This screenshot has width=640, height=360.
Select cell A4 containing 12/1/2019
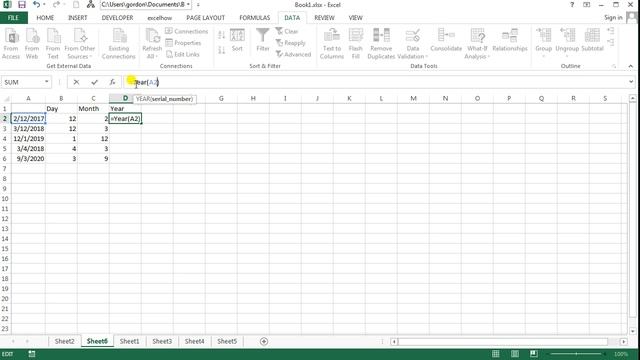point(28,138)
